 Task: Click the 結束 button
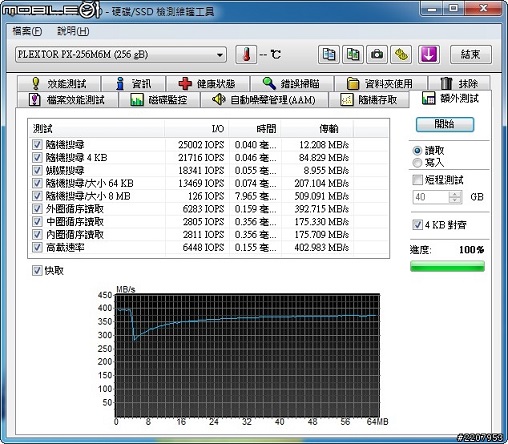click(x=471, y=54)
